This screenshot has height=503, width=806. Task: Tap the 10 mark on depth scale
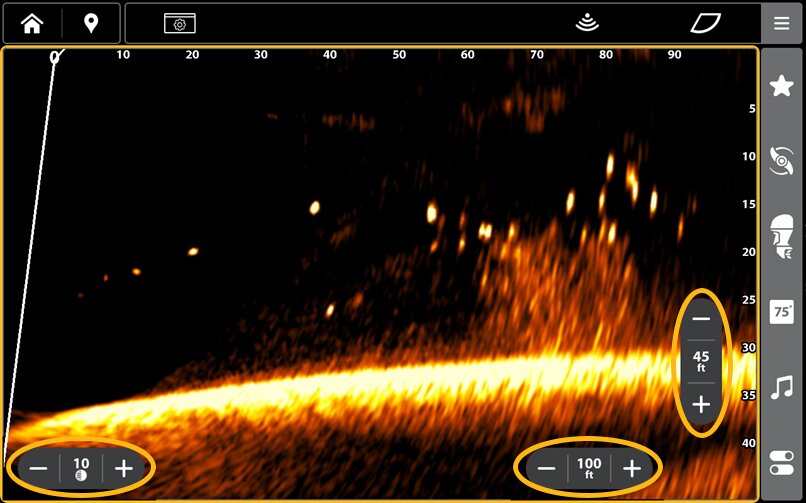(x=749, y=157)
